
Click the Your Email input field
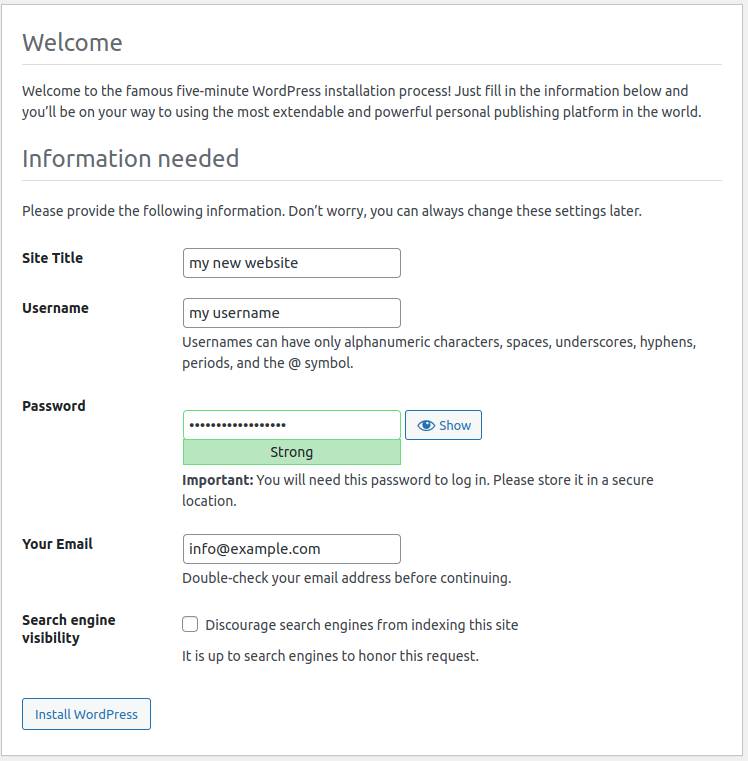point(292,549)
